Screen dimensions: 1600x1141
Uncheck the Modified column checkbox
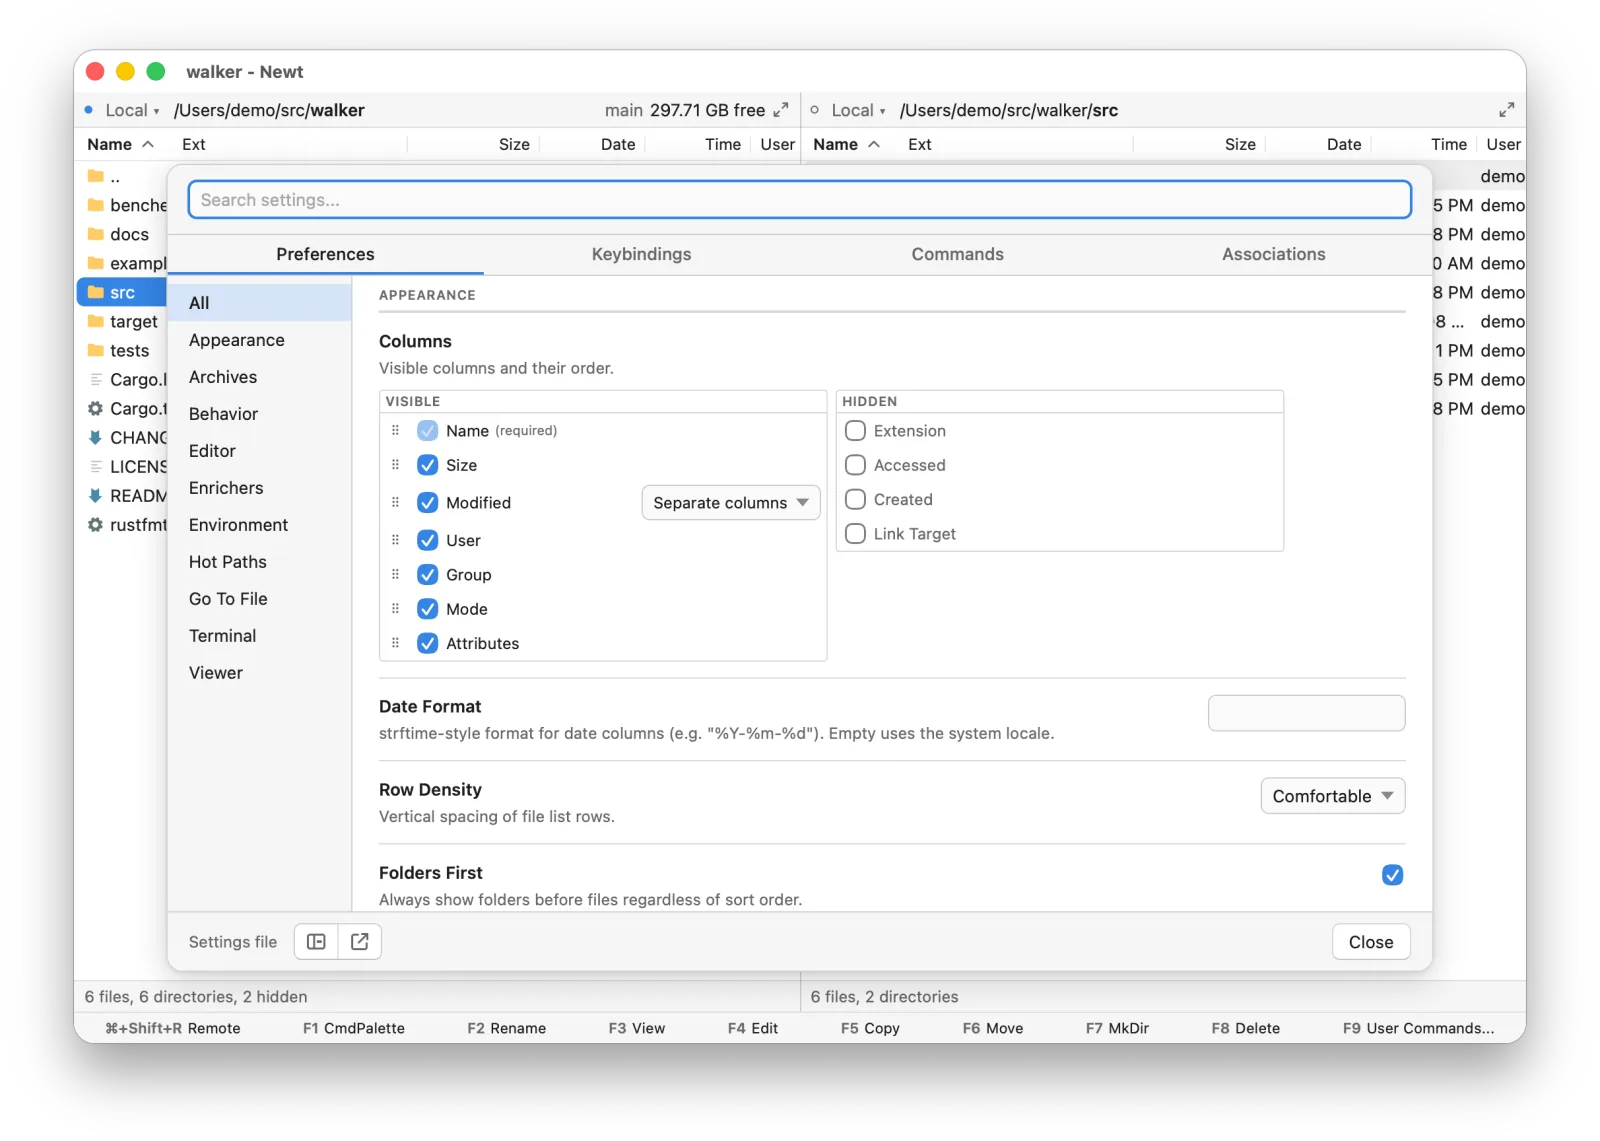[428, 502]
